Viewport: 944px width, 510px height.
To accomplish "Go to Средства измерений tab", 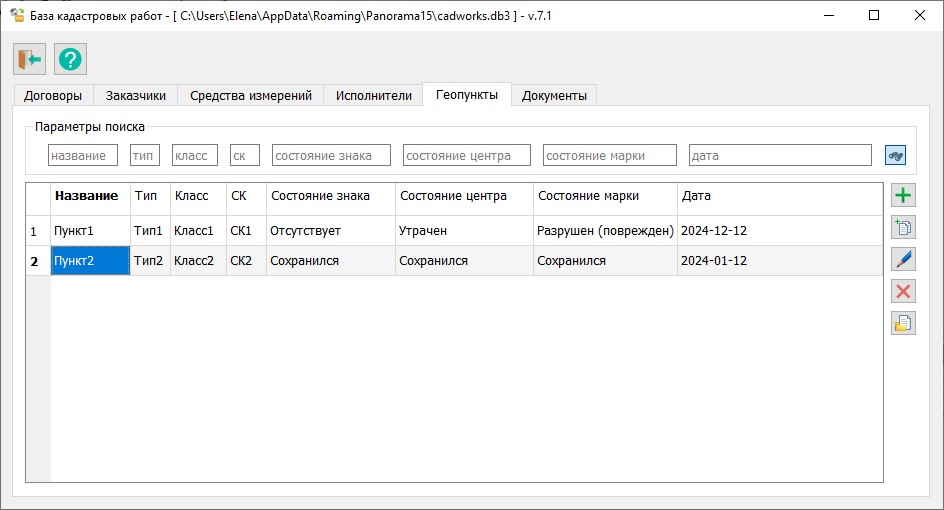I will pos(251,95).
